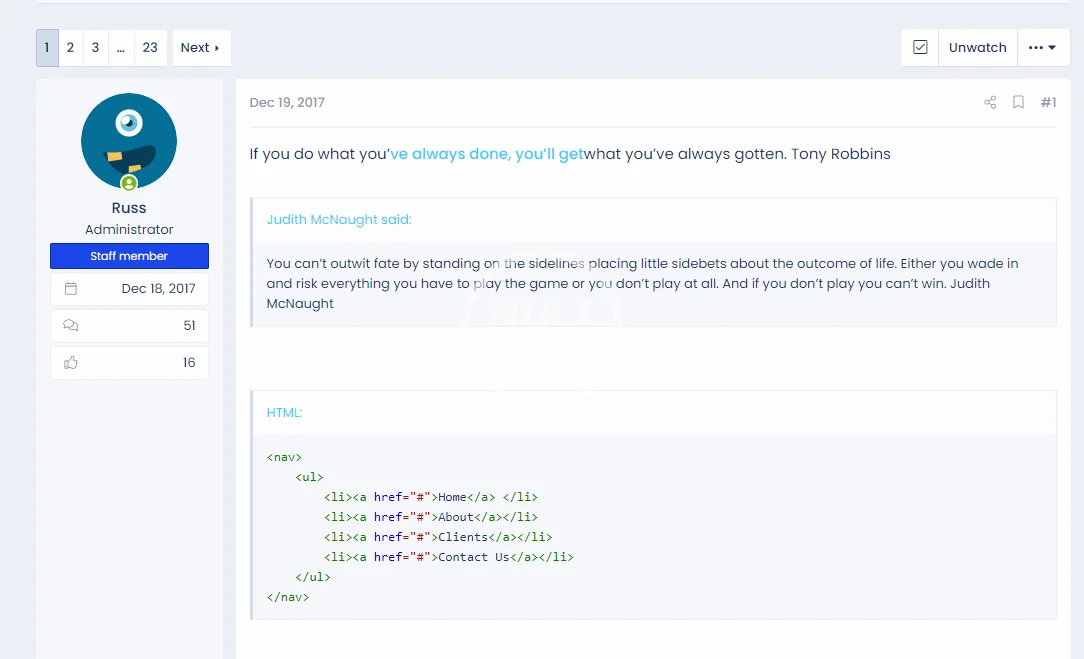1084x659 pixels.
Task: Bookmark this post using the bookmark icon
Action: pos(1018,102)
